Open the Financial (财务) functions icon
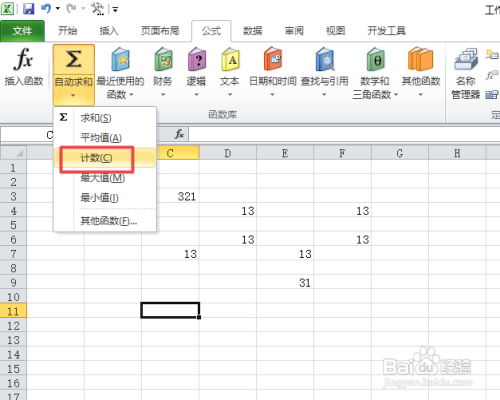Screen dimensions: 500x400 (163, 59)
